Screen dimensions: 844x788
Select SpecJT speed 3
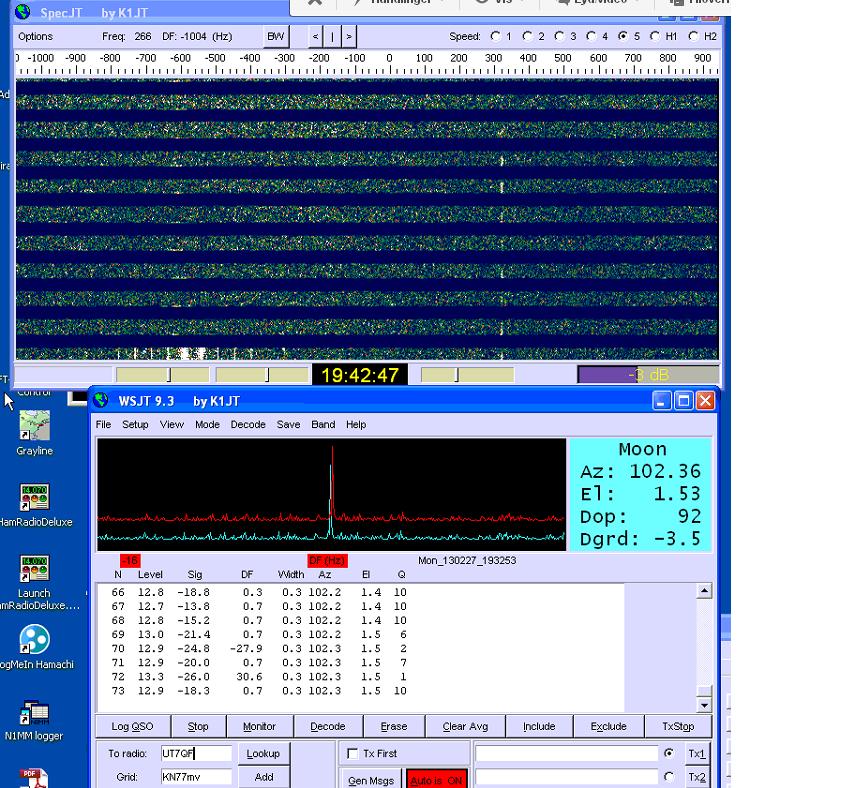pyautogui.click(x=559, y=36)
